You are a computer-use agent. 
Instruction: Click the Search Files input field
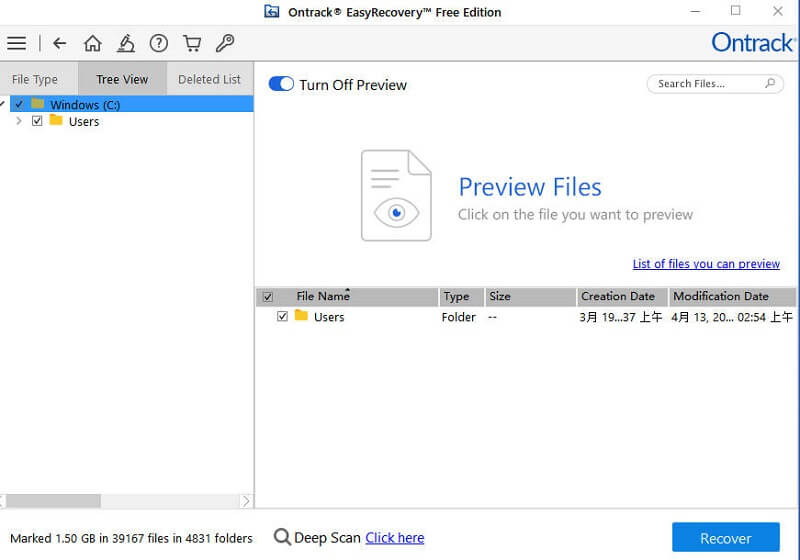pos(715,84)
